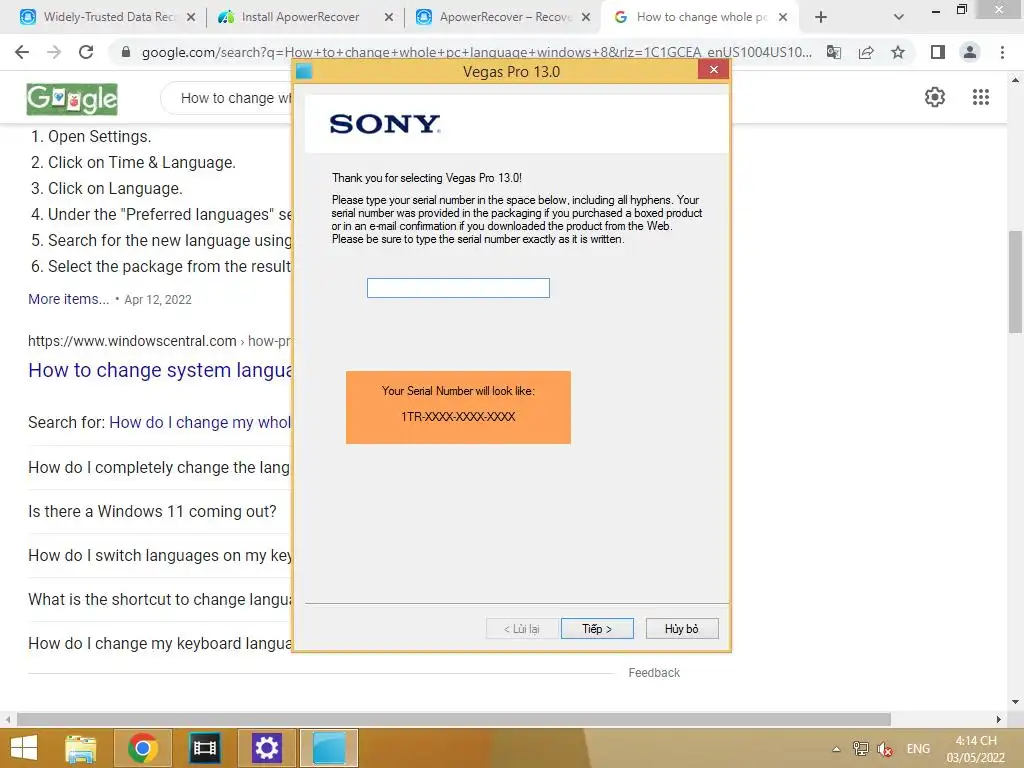Viewport: 1024px width, 768px height.
Task: Click the More items... link
Action: pos(69,299)
